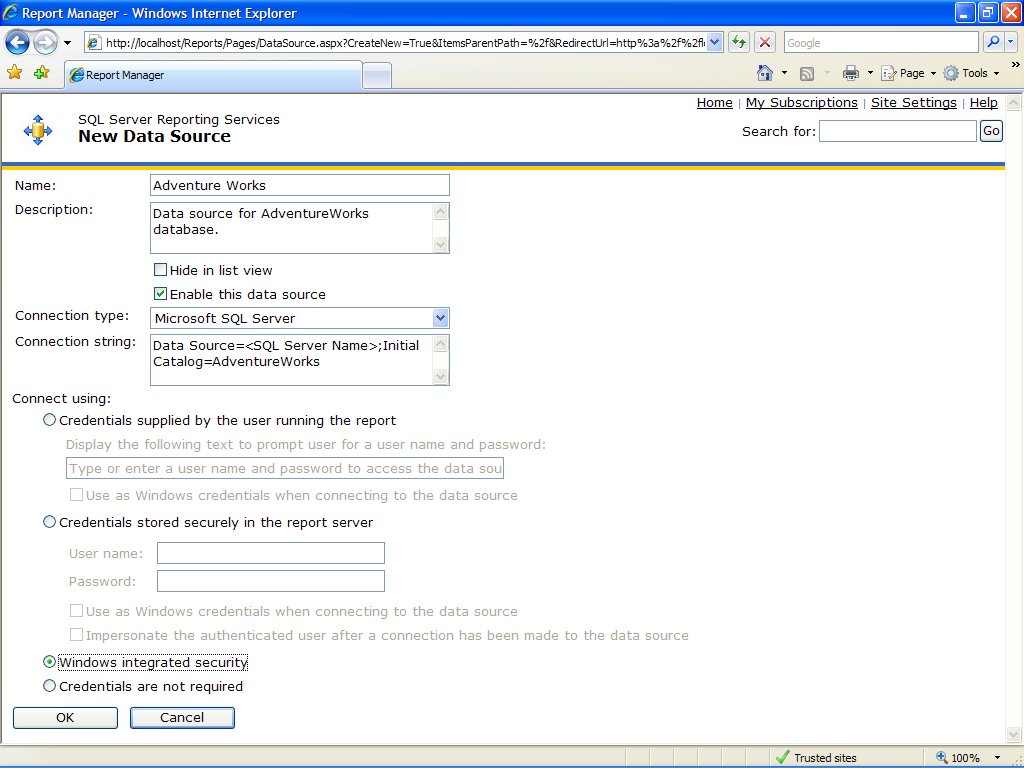1024x768 pixels.
Task: Check Impersonate the authenticated user checkbox
Action: [76, 634]
